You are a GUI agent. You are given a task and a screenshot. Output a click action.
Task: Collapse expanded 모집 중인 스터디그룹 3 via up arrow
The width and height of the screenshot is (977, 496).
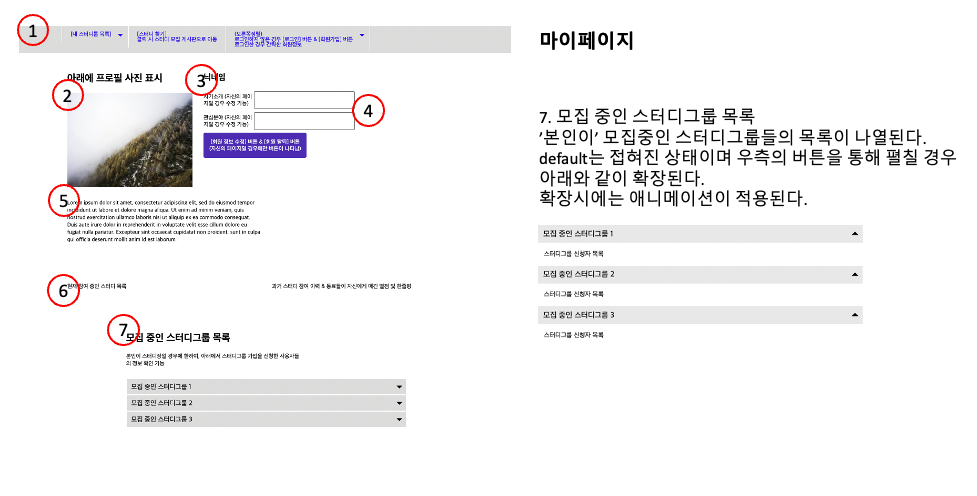(x=855, y=315)
